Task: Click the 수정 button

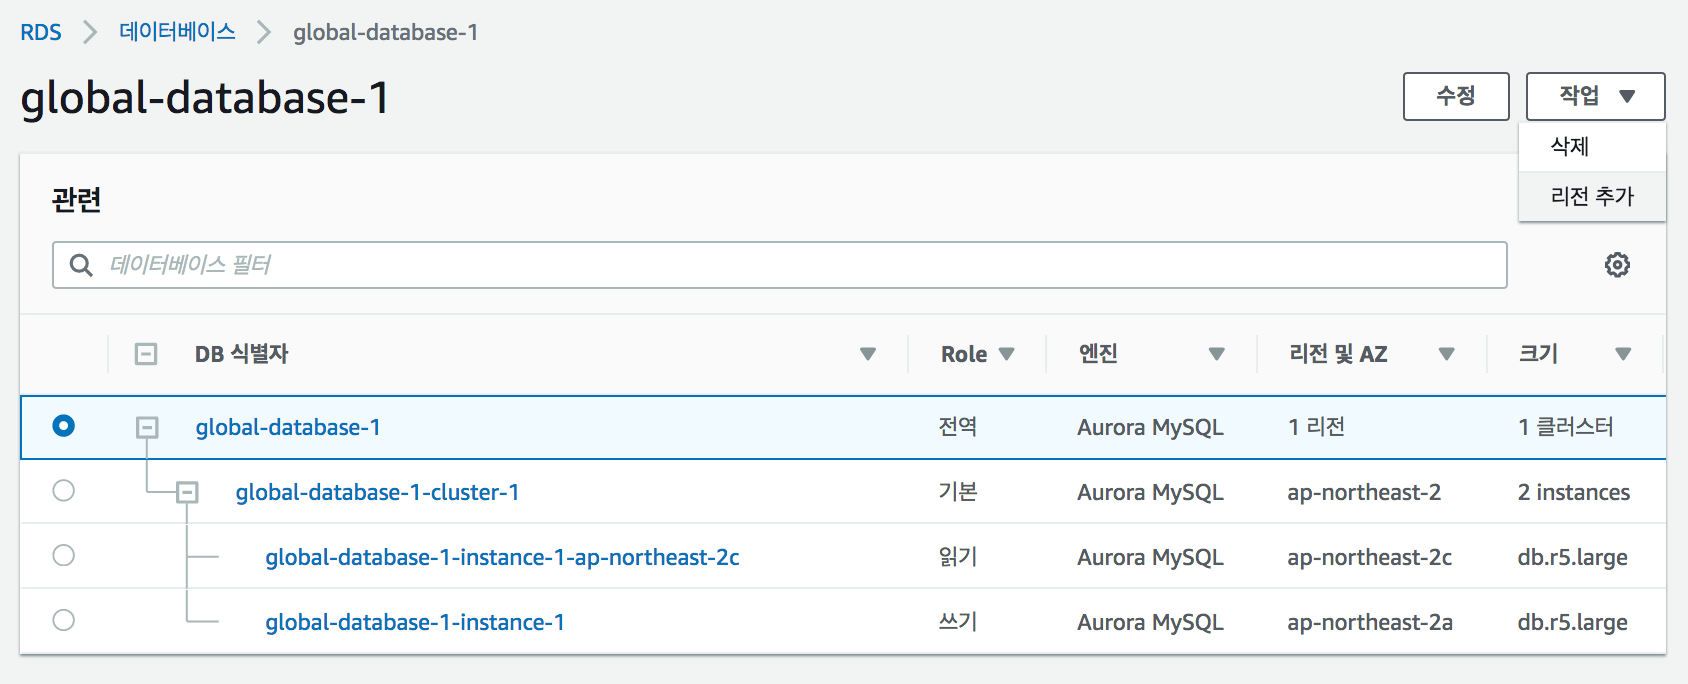Action: click(1455, 96)
